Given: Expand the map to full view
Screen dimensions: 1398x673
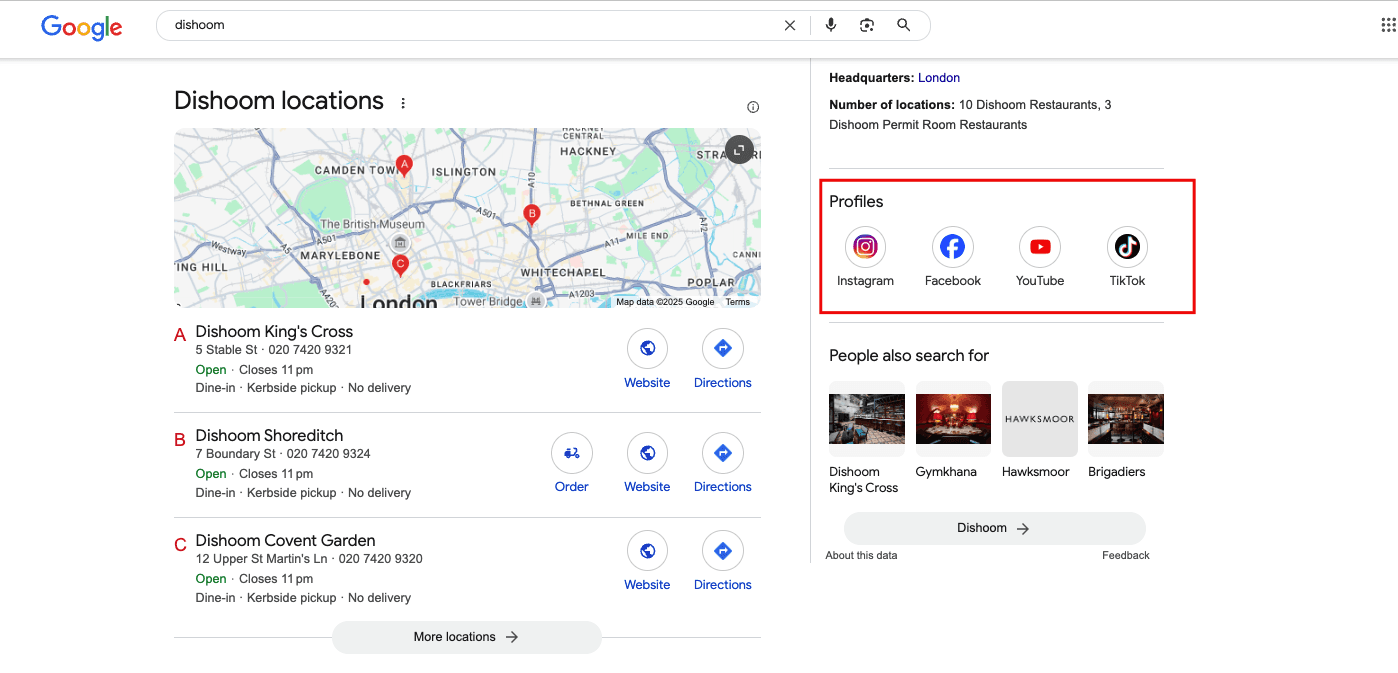Looking at the screenshot, I should 739,149.
